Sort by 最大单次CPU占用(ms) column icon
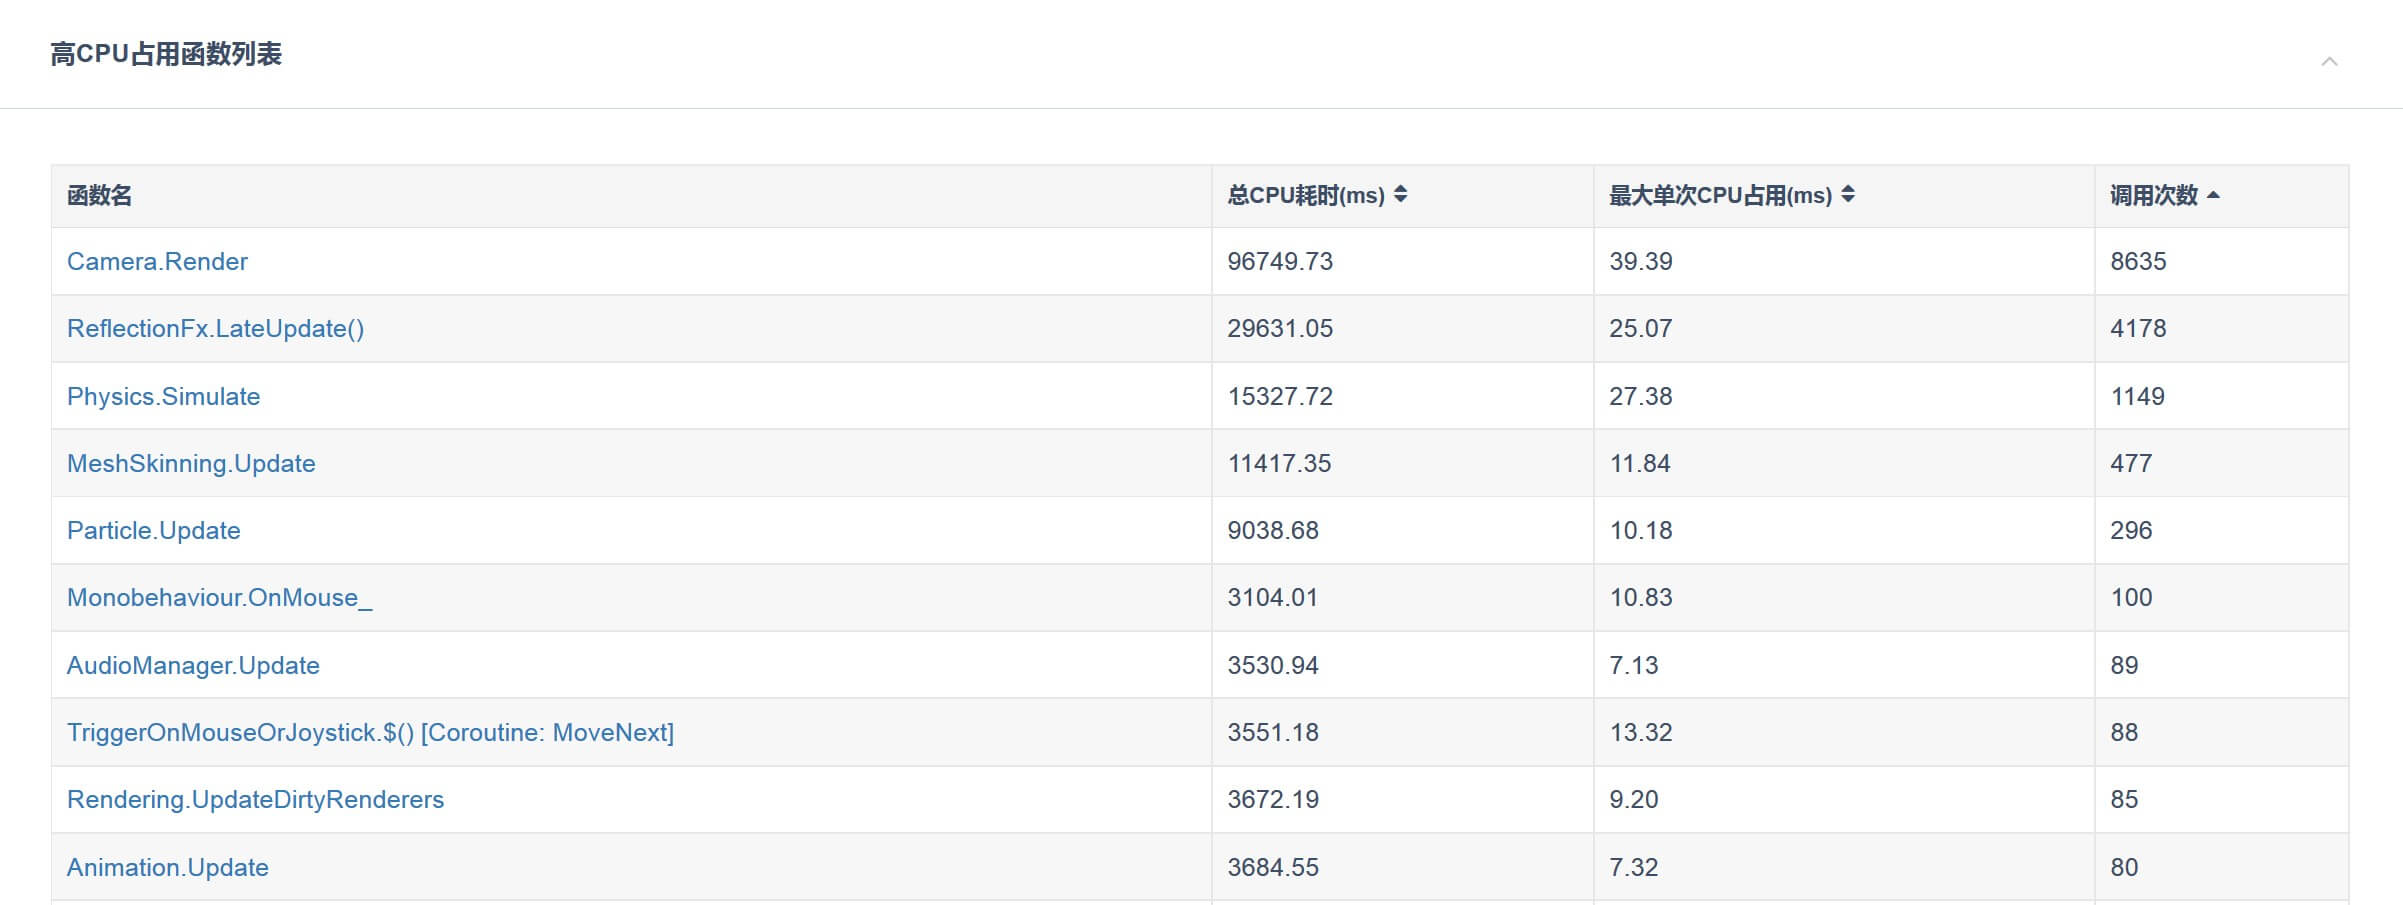 point(1848,195)
